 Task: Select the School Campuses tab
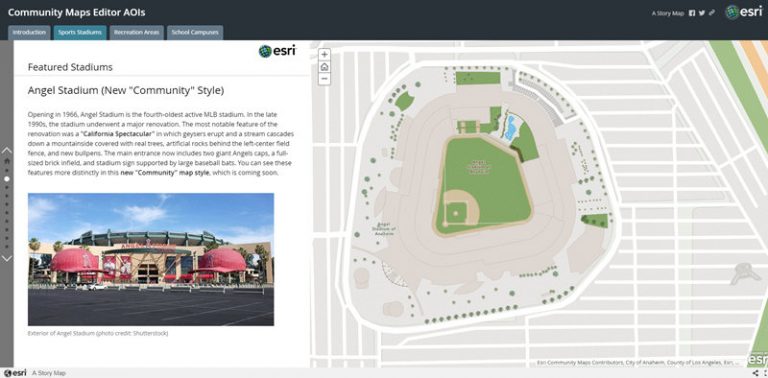195,32
